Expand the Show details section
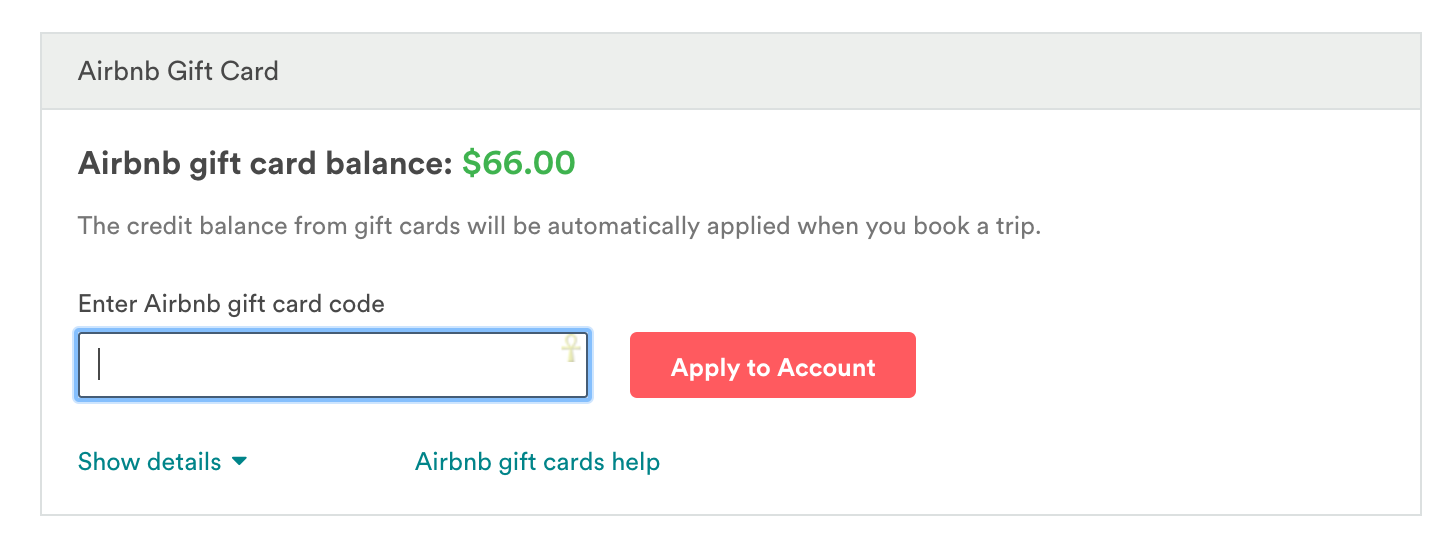The image size is (1450, 550). pyautogui.click(x=150, y=462)
